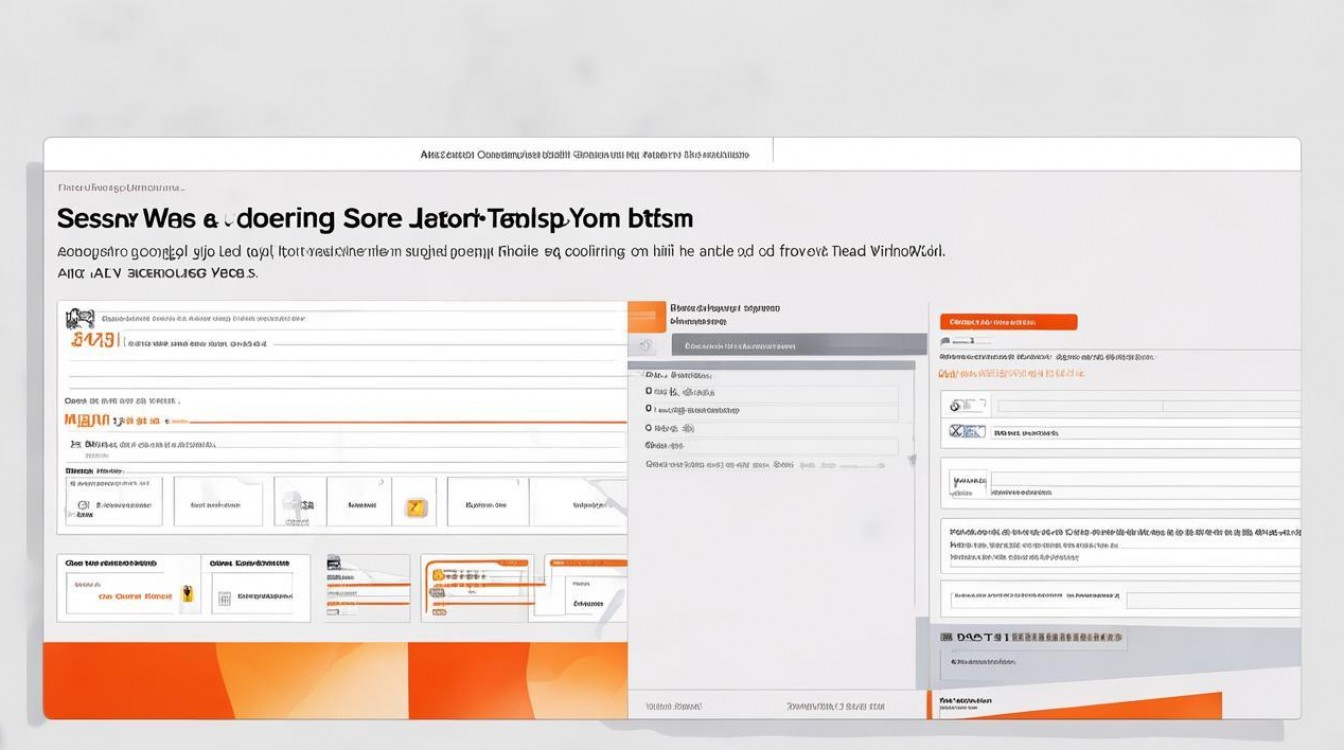1344x750 pixels.
Task: Click the heading "Sessny Was a doering Sore"
Action: point(230,218)
